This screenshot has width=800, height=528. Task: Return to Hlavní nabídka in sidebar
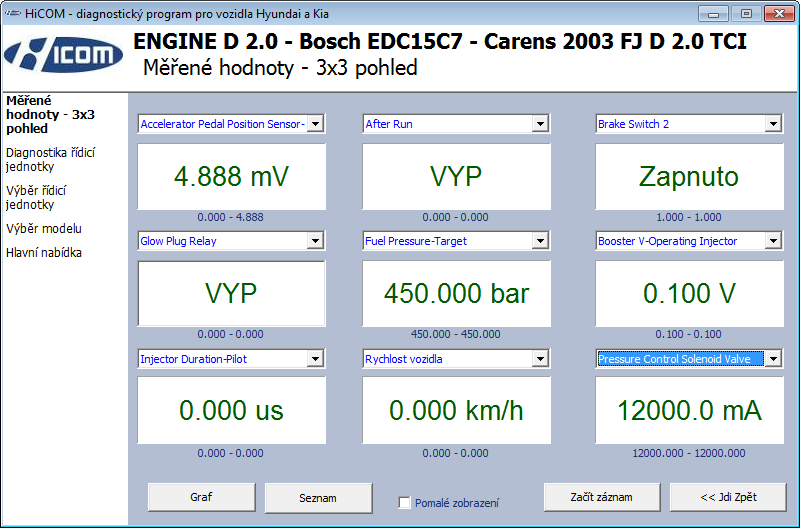tap(43, 252)
